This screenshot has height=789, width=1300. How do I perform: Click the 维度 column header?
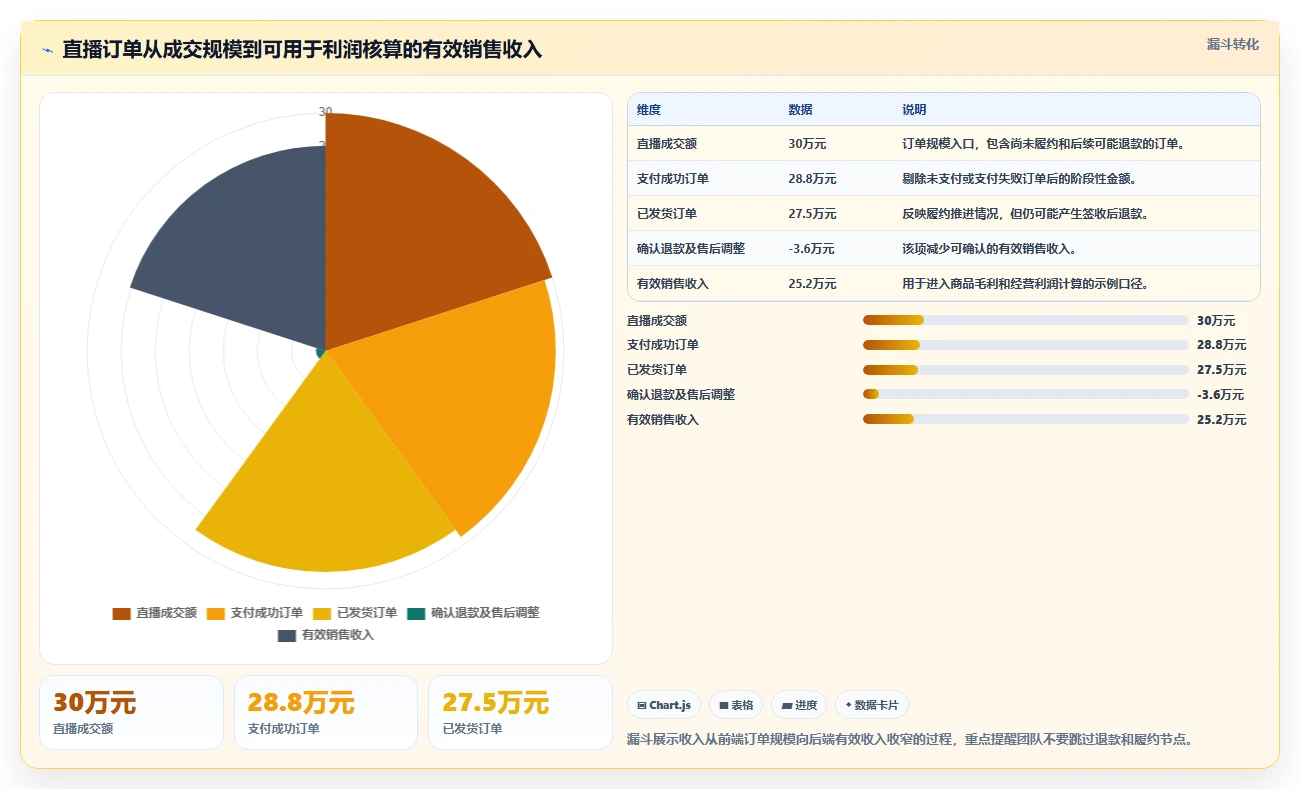649,110
